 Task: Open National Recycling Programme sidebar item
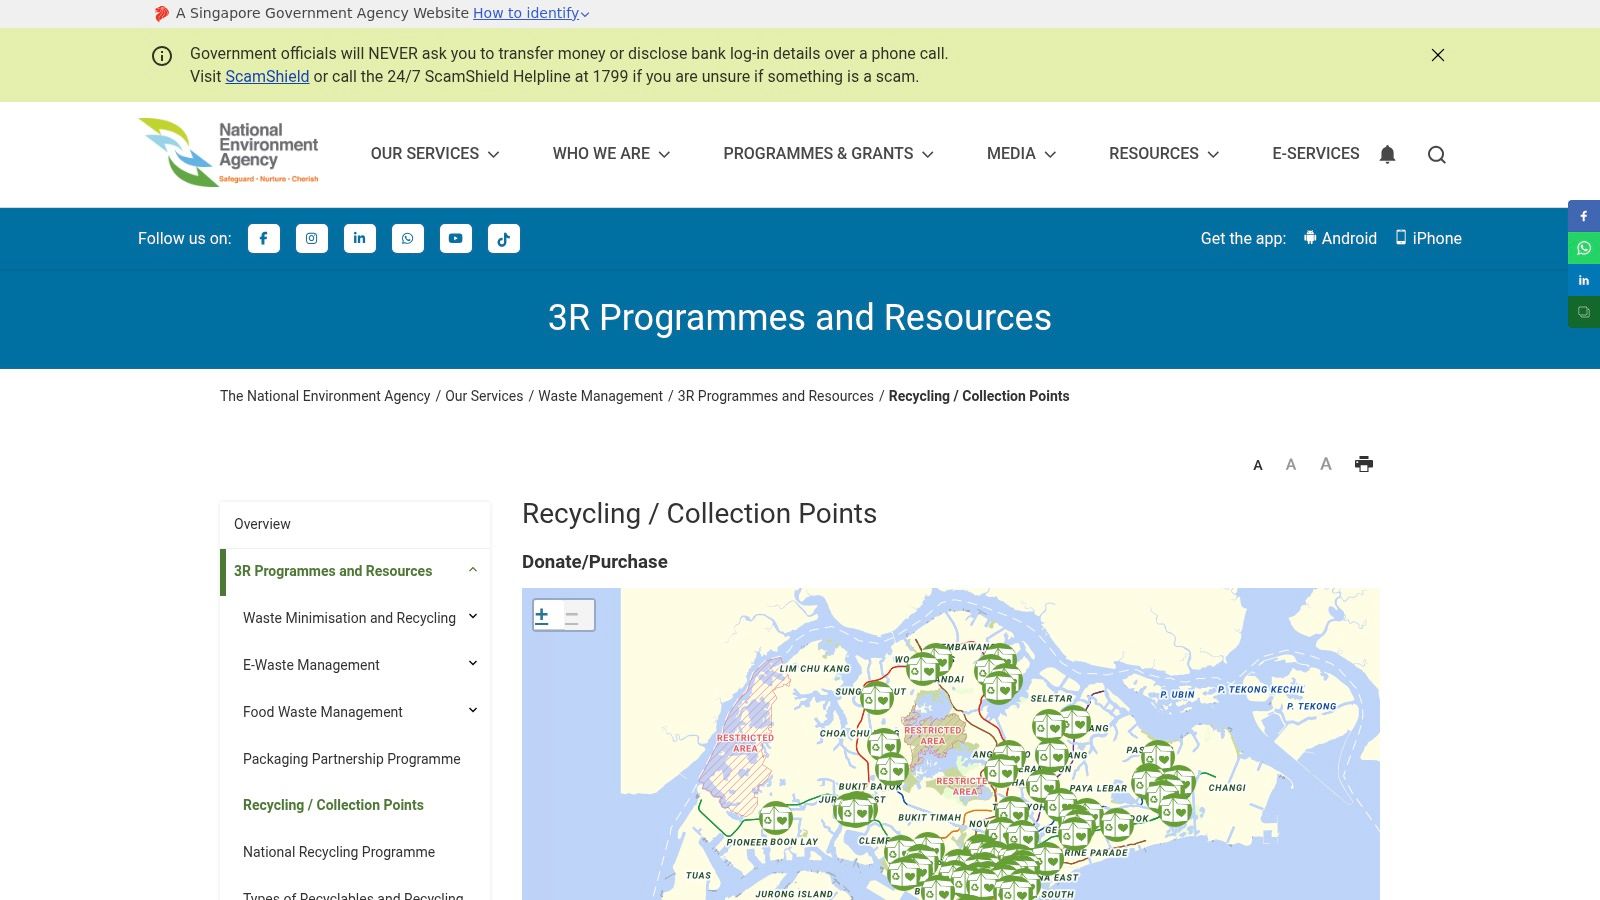(x=339, y=852)
